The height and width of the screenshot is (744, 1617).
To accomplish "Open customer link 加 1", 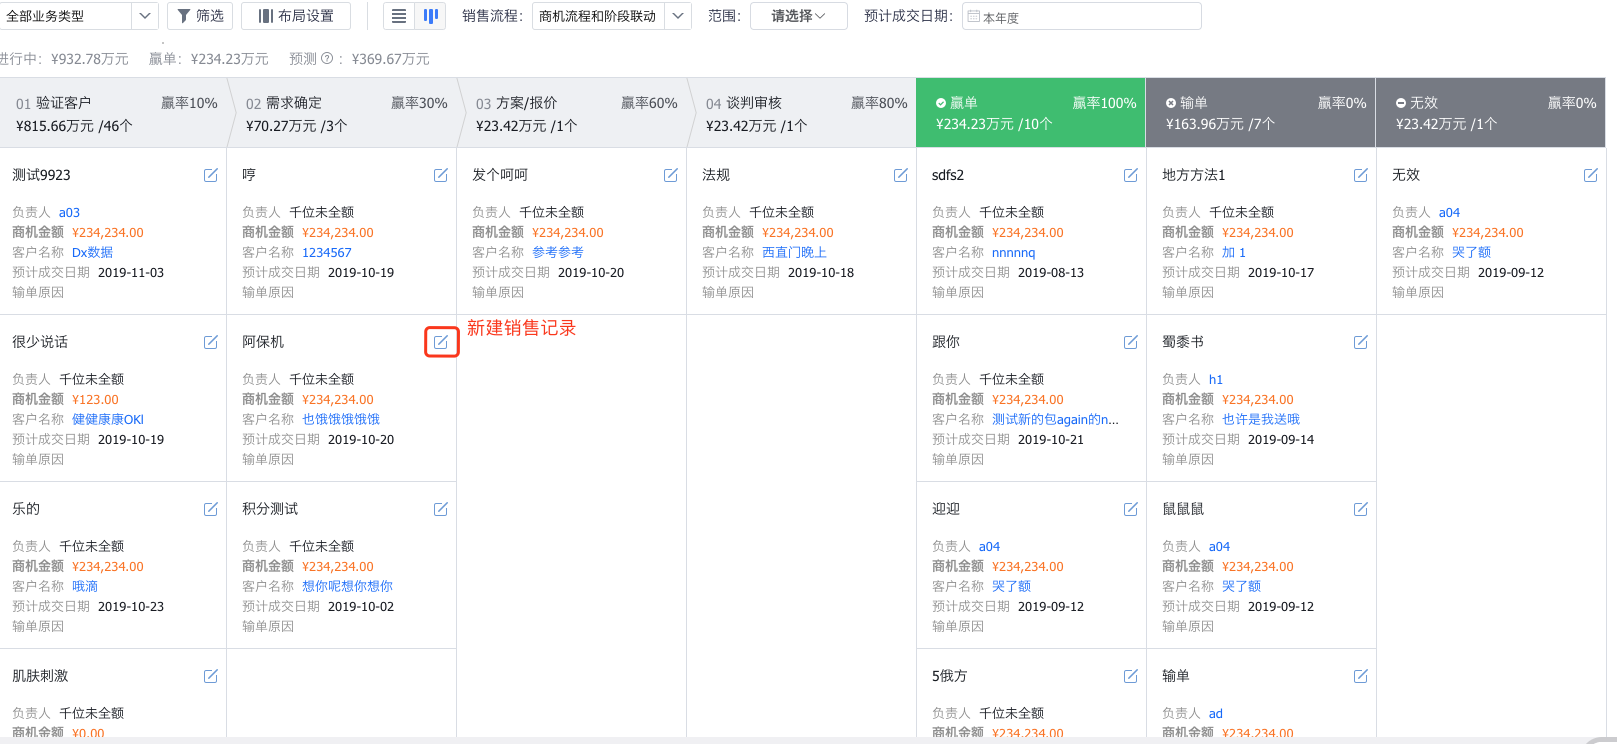I will point(1234,253).
